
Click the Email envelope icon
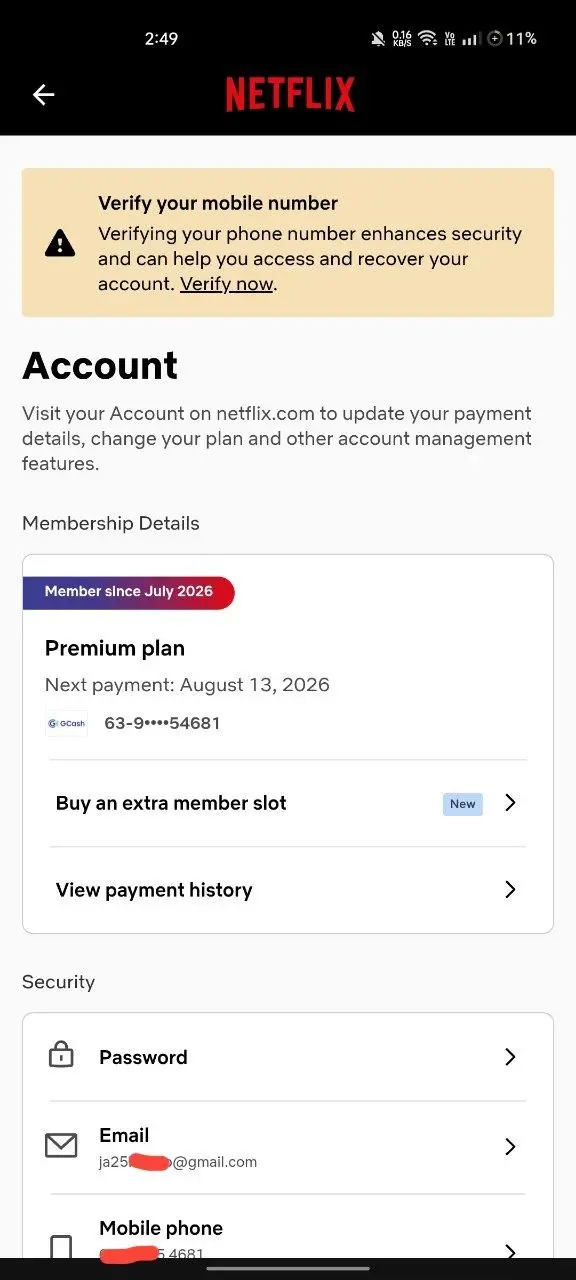pos(61,1146)
